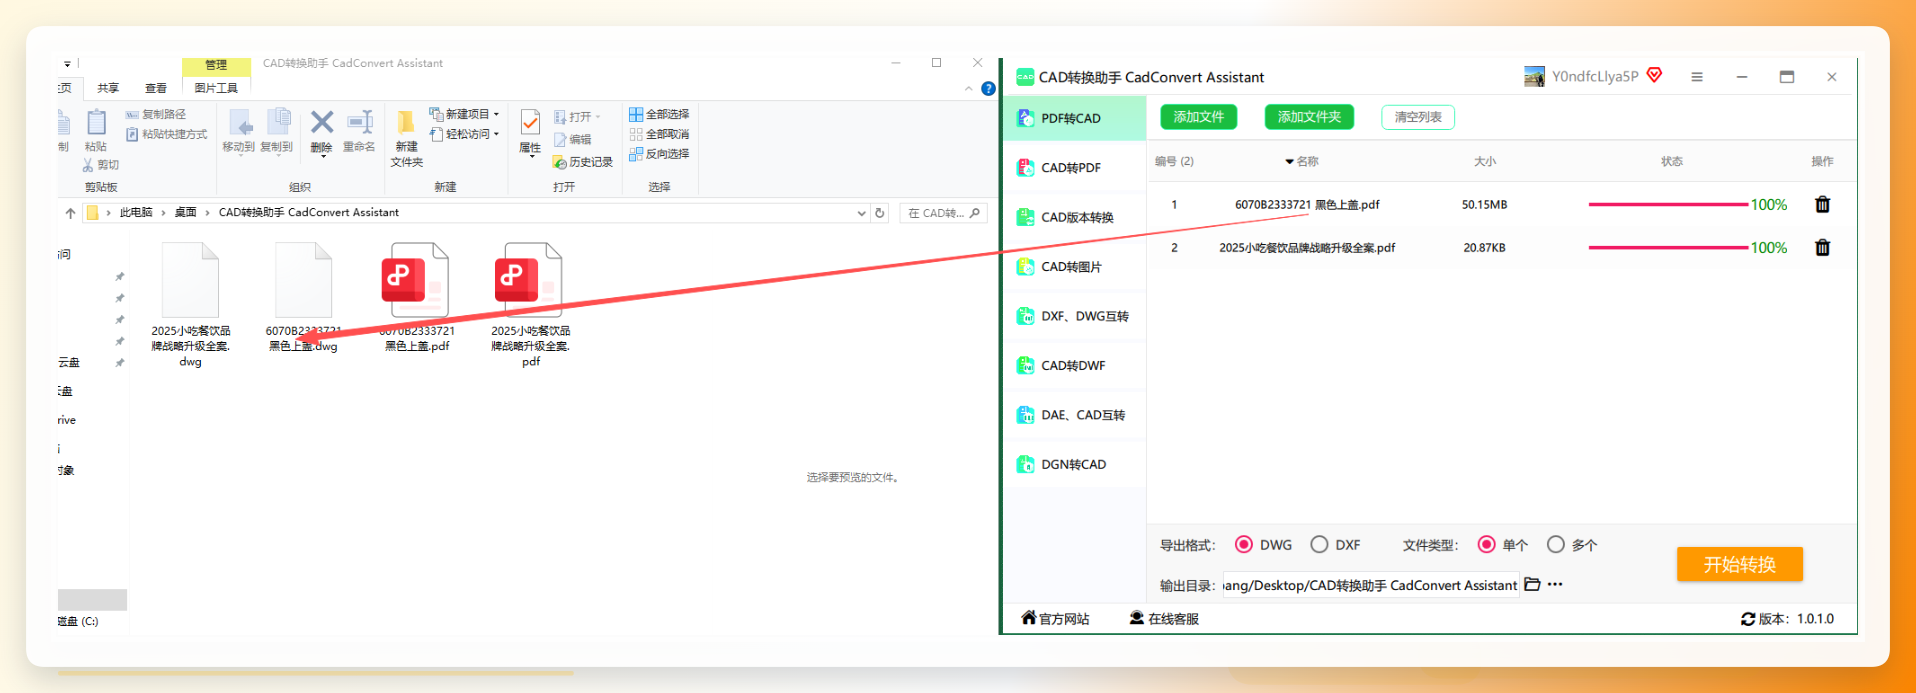Open Explorer help question mark icon

pos(988,89)
